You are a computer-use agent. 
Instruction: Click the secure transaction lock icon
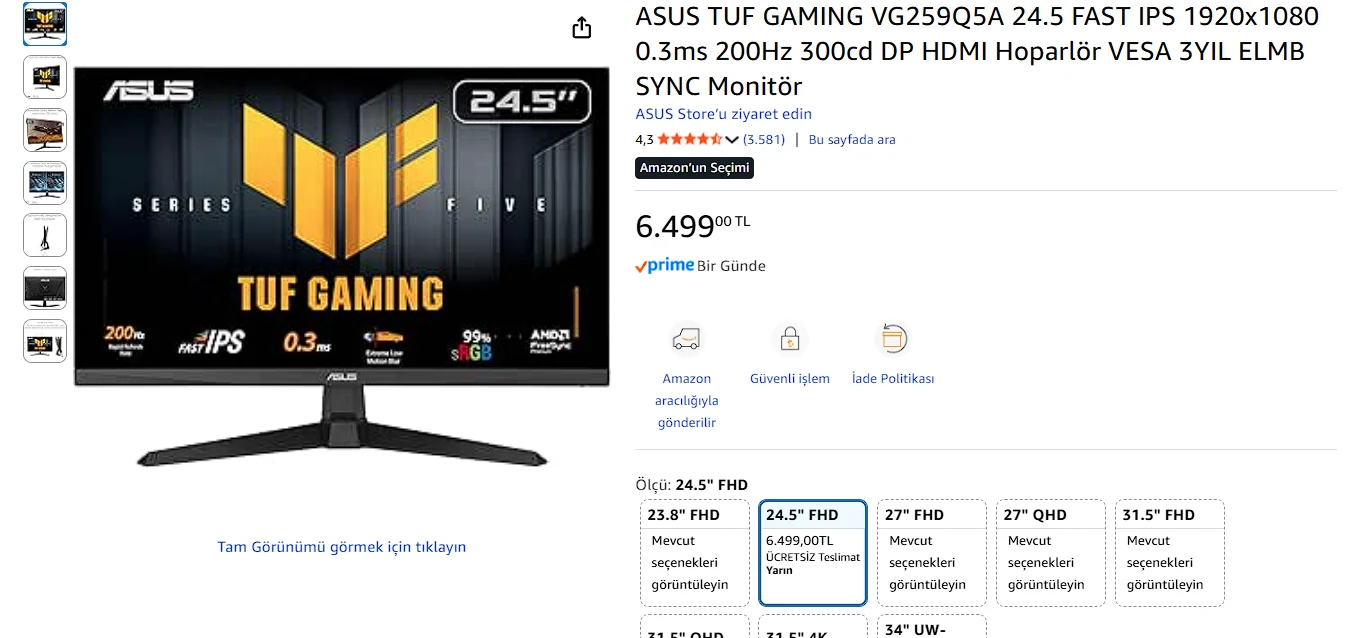pos(789,339)
